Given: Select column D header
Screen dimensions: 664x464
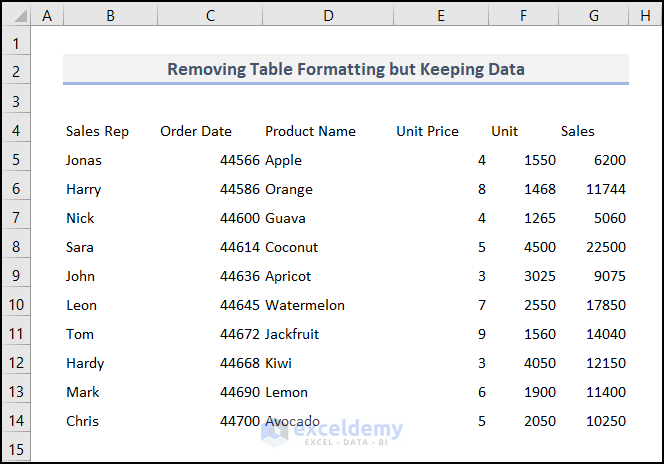Looking at the screenshot, I should coord(327,15).
